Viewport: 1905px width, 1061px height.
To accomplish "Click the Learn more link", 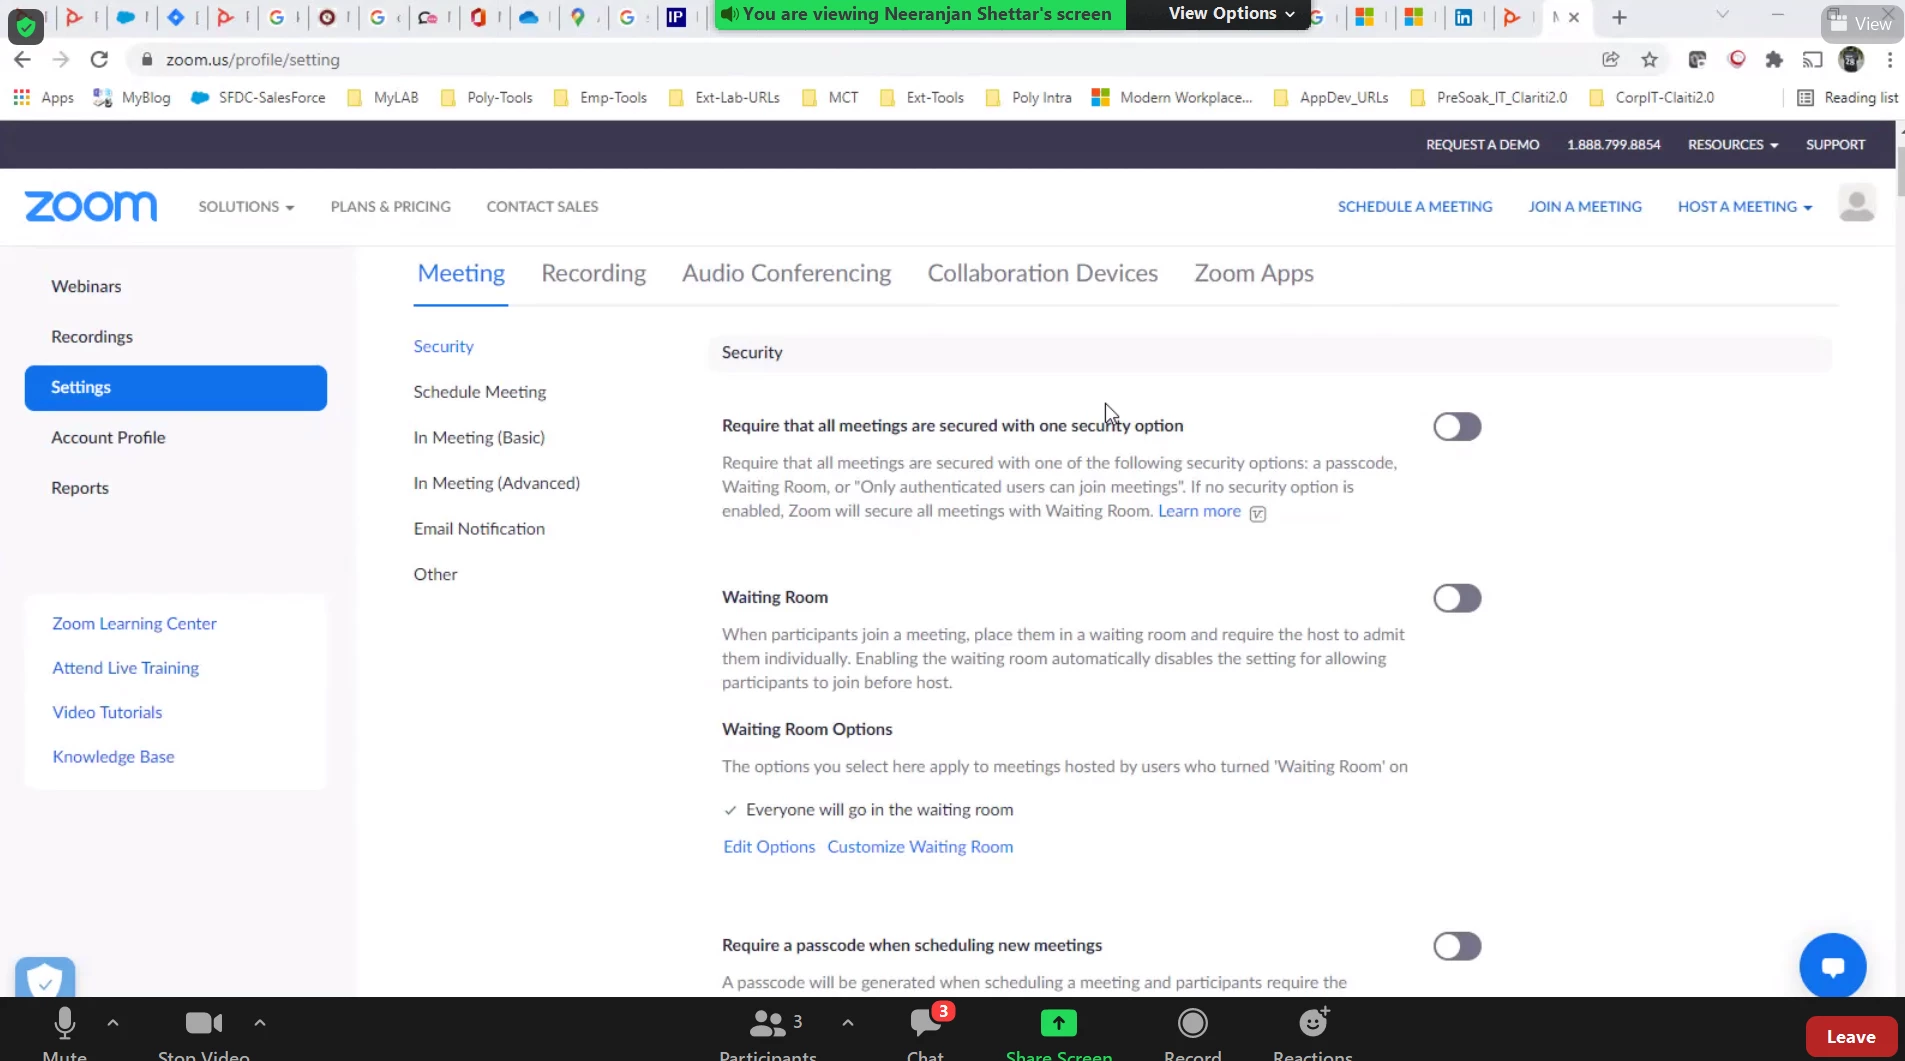I will pyautogui.click(x=1199, y=511).
